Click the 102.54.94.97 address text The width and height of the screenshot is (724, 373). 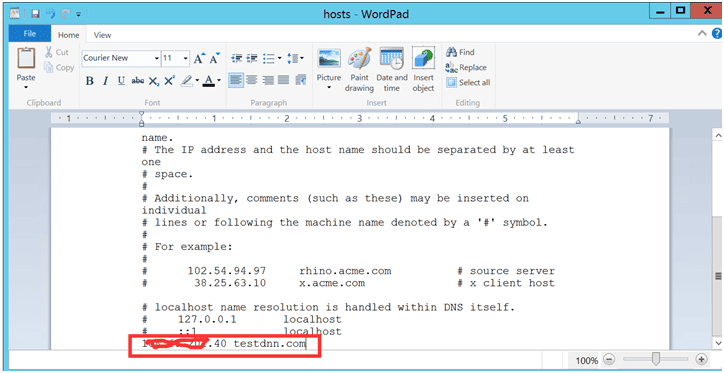tap(227, 271)
